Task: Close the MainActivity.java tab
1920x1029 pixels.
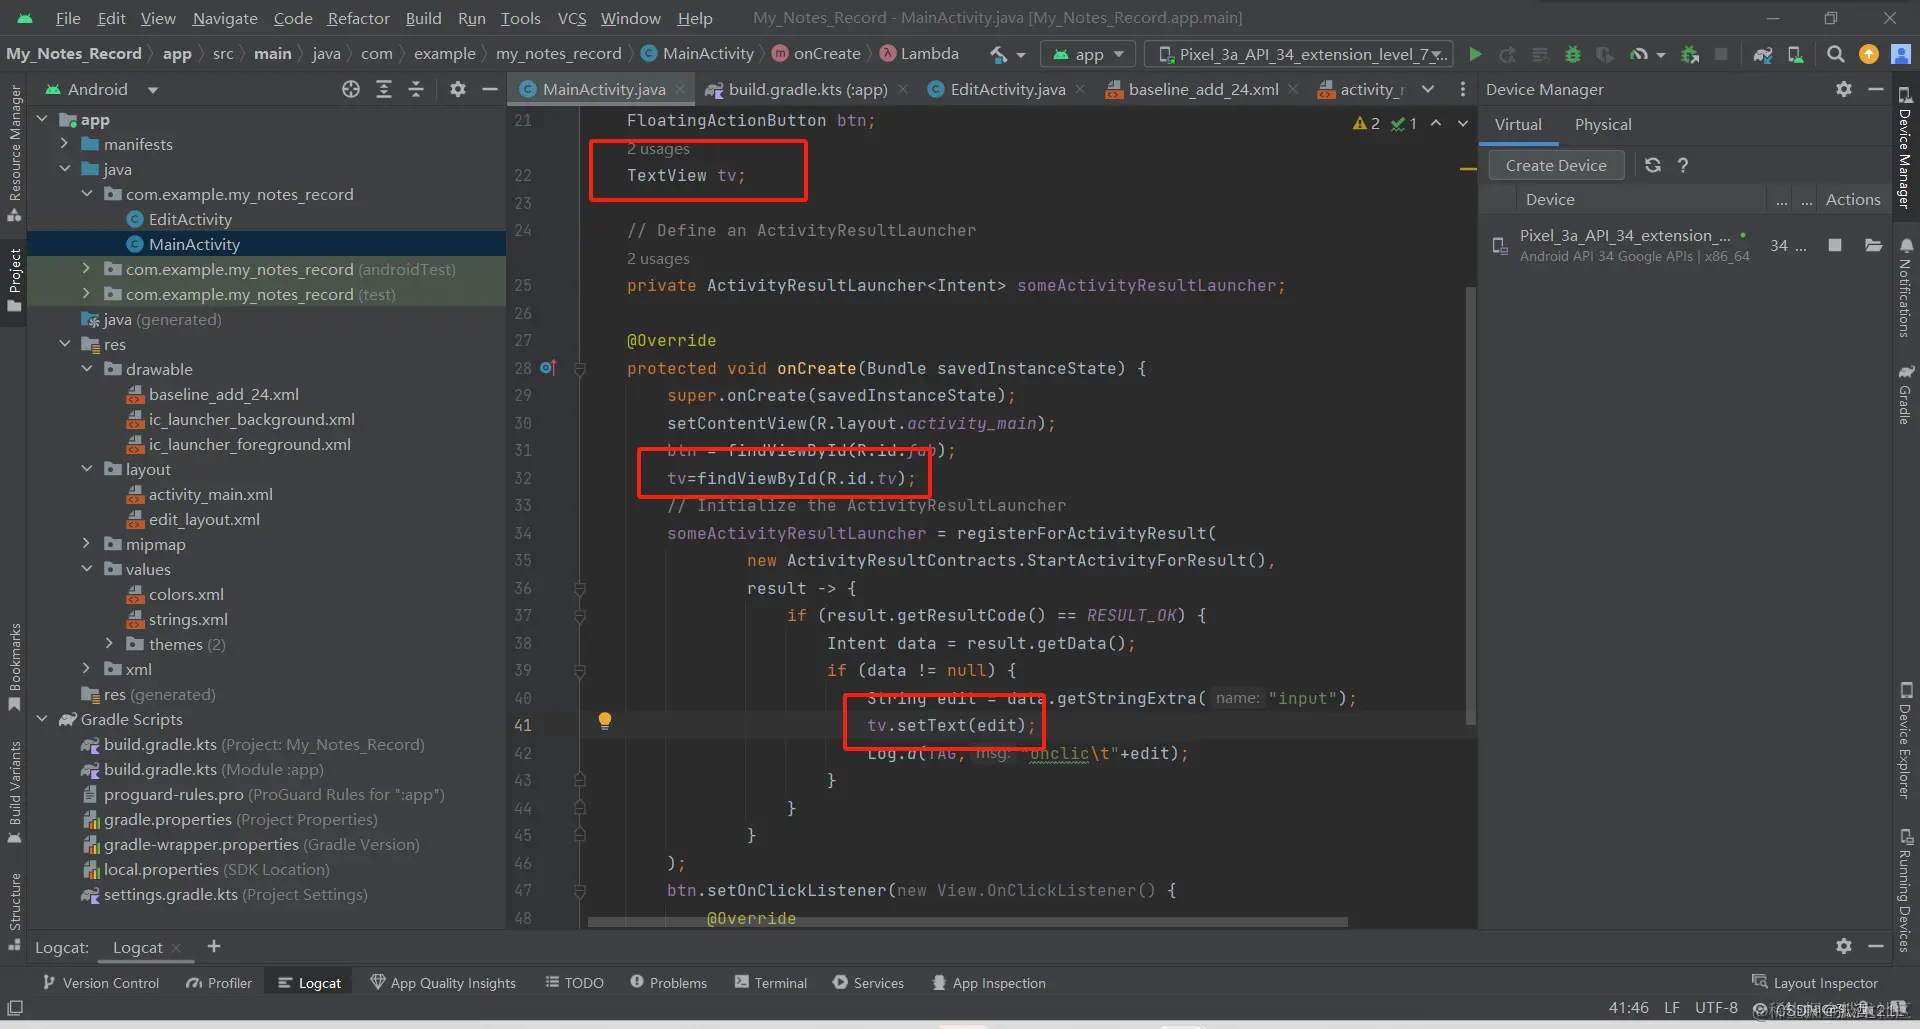Action: point(680,89)
